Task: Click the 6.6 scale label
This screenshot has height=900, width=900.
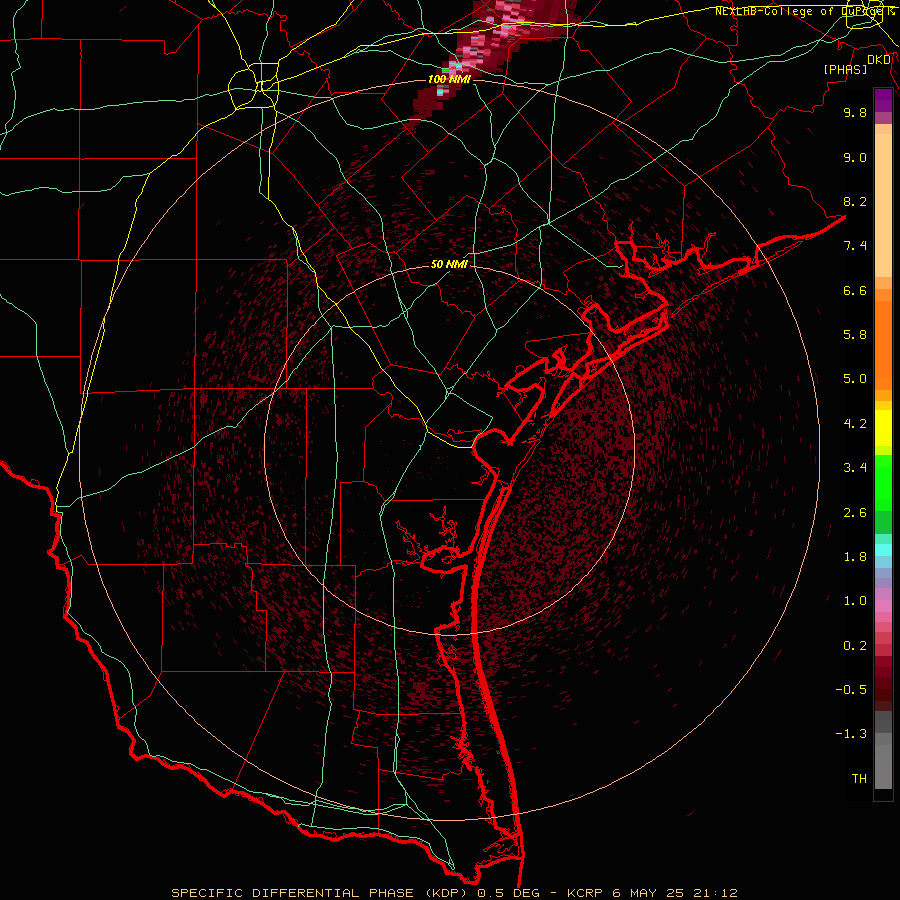Action: [x=855, y=290]
